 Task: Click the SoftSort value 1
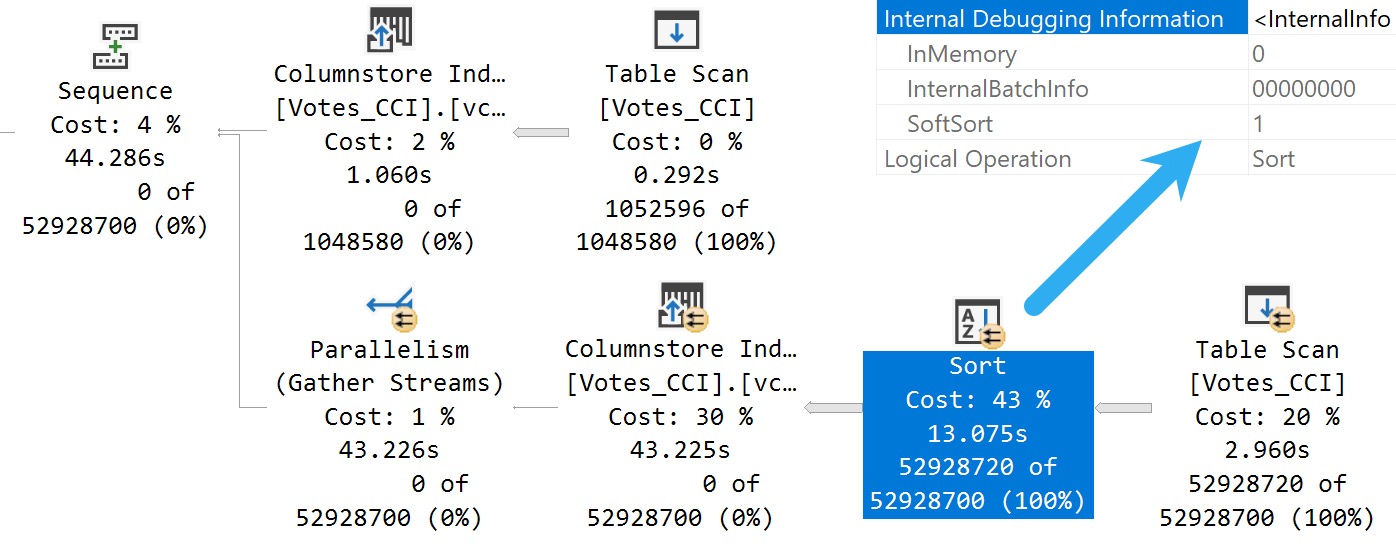click(x=1258, y=124)
